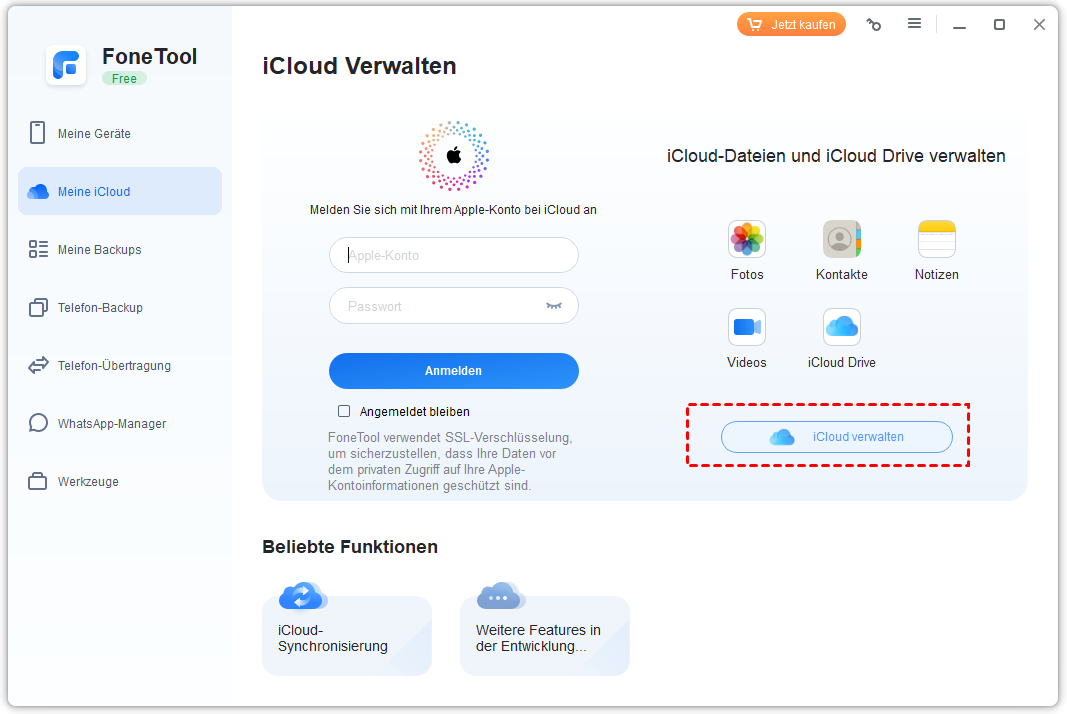1067x714 pixels.
Task: Toggle password visibility eye icon
Action: pos(554,306)
